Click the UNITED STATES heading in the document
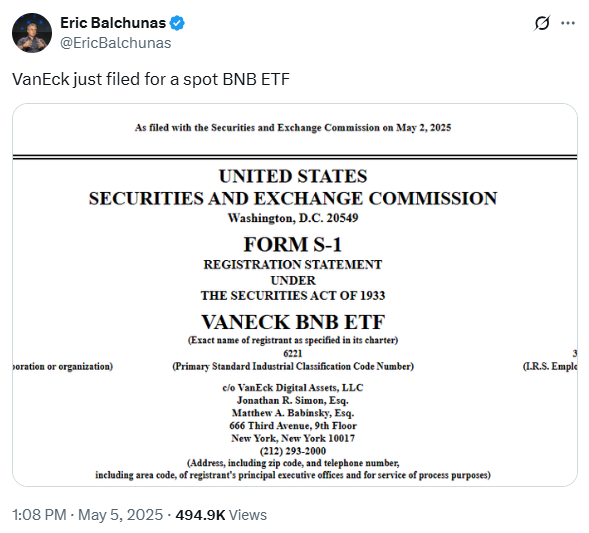 (293, 176)
